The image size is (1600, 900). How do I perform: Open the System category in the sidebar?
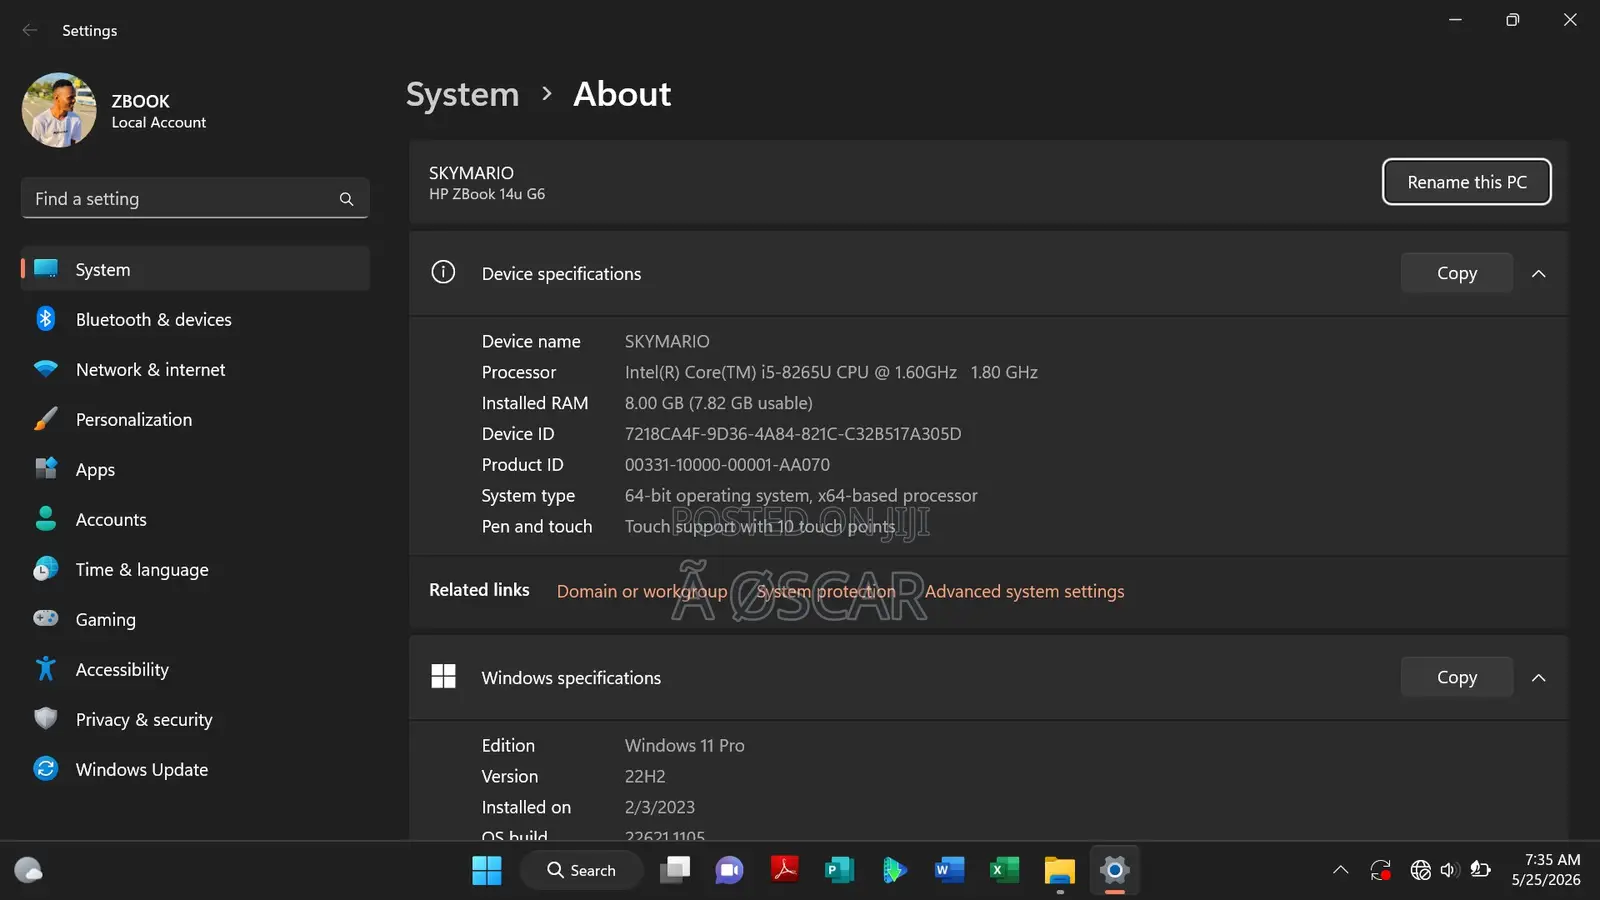[195, 269]
